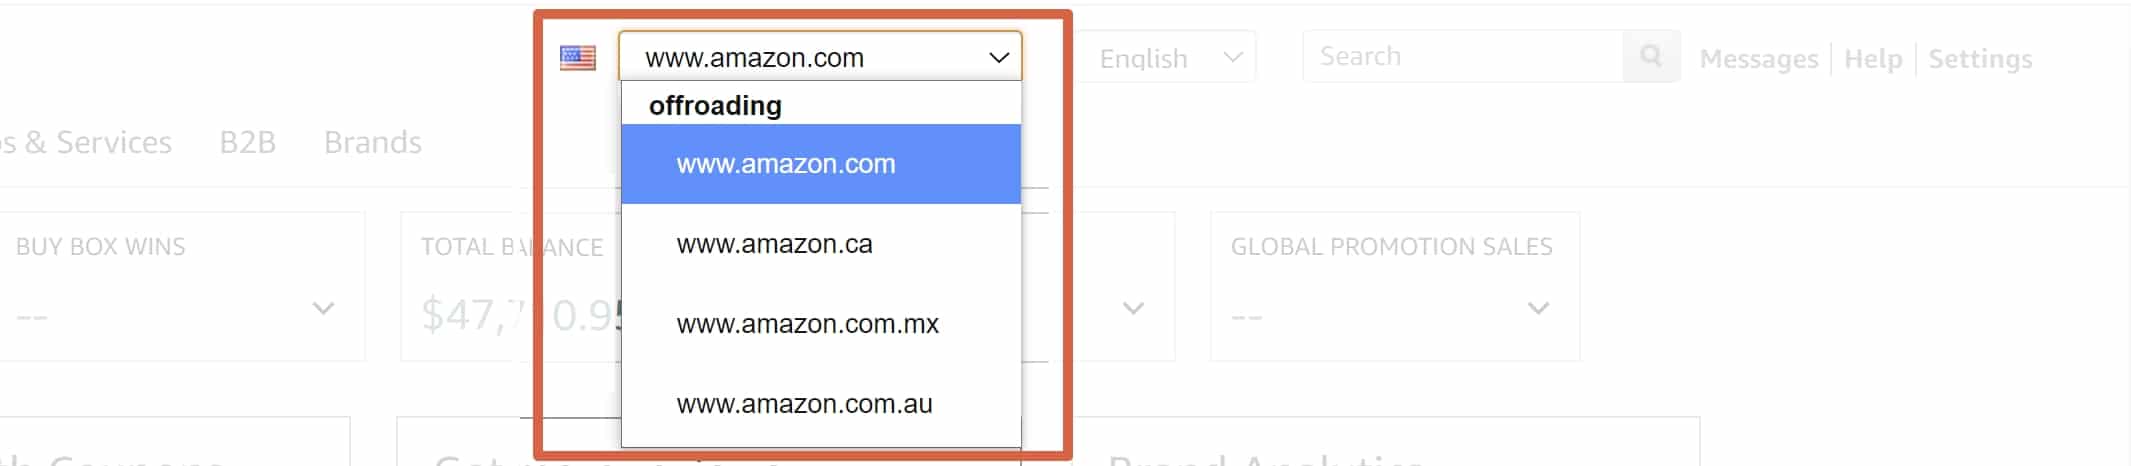Image resolution: width=2131 pixels, height=466 pixels.
Task: Expand the Buy Box Wins card chevron
Action: coord(323,308)
